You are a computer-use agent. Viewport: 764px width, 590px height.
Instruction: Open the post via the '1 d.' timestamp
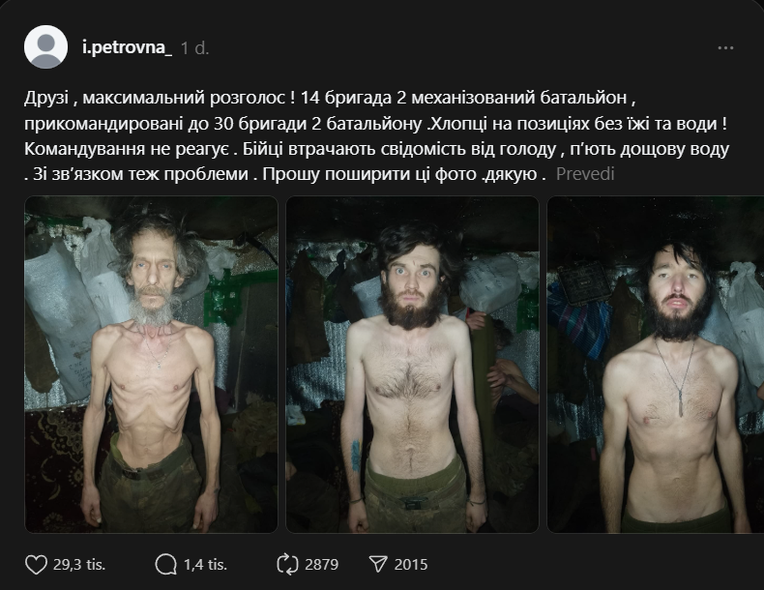tap(195, 48)
